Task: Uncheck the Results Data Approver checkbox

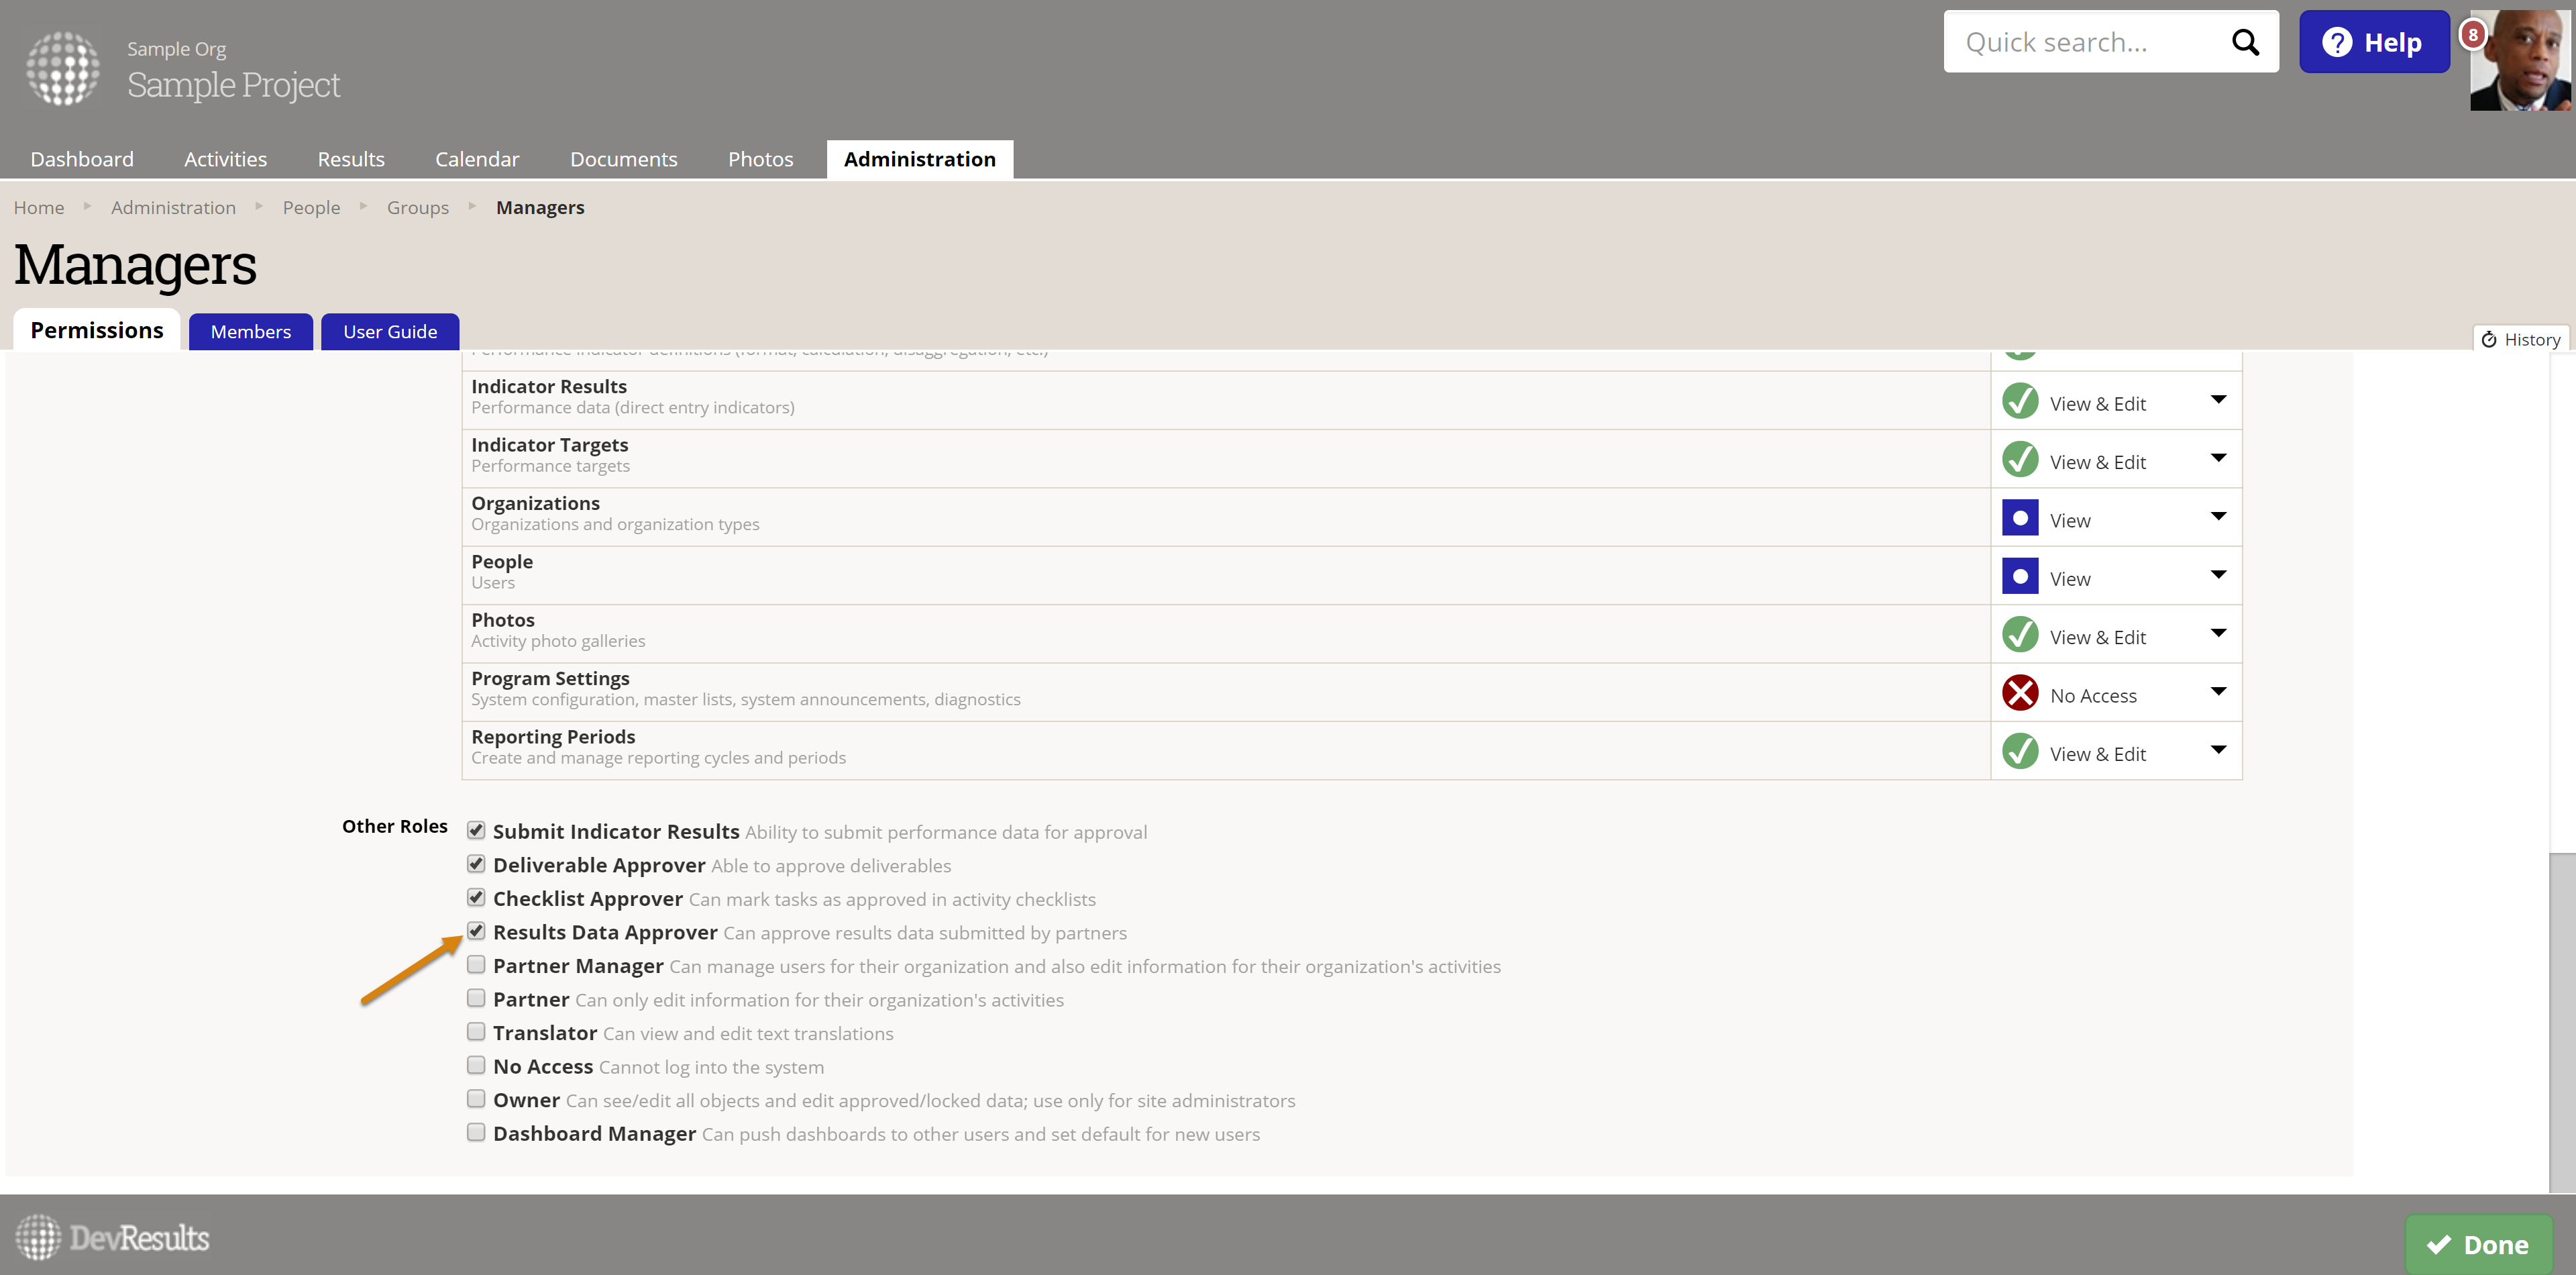Action: click(x=476, y=931)
